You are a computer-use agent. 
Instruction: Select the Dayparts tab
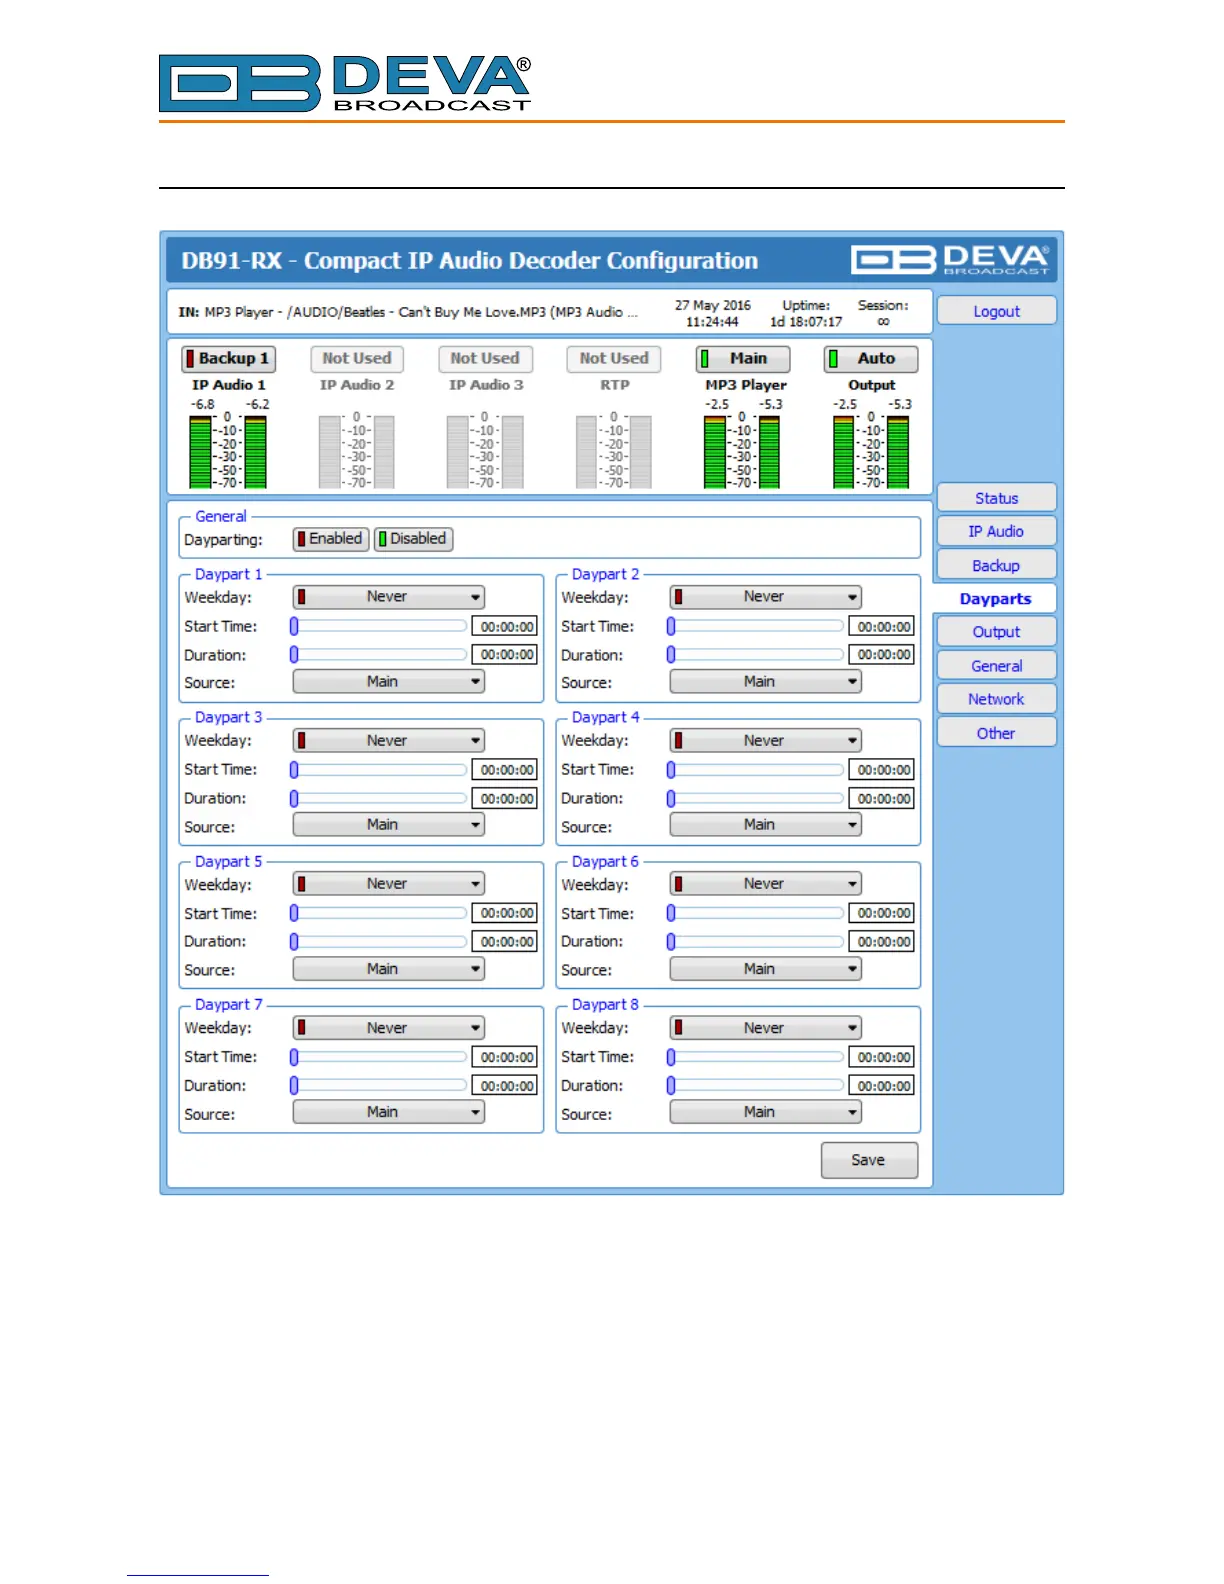(x=995, y=599)
